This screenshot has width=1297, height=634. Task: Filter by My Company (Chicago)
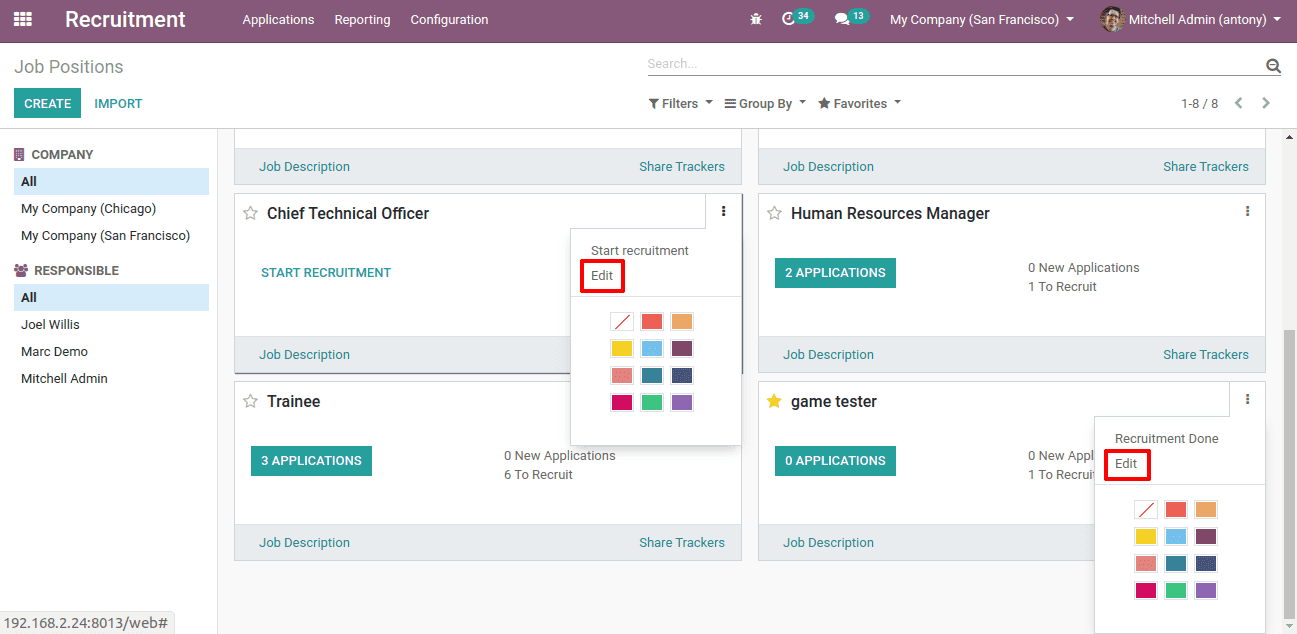coord(89,209)
